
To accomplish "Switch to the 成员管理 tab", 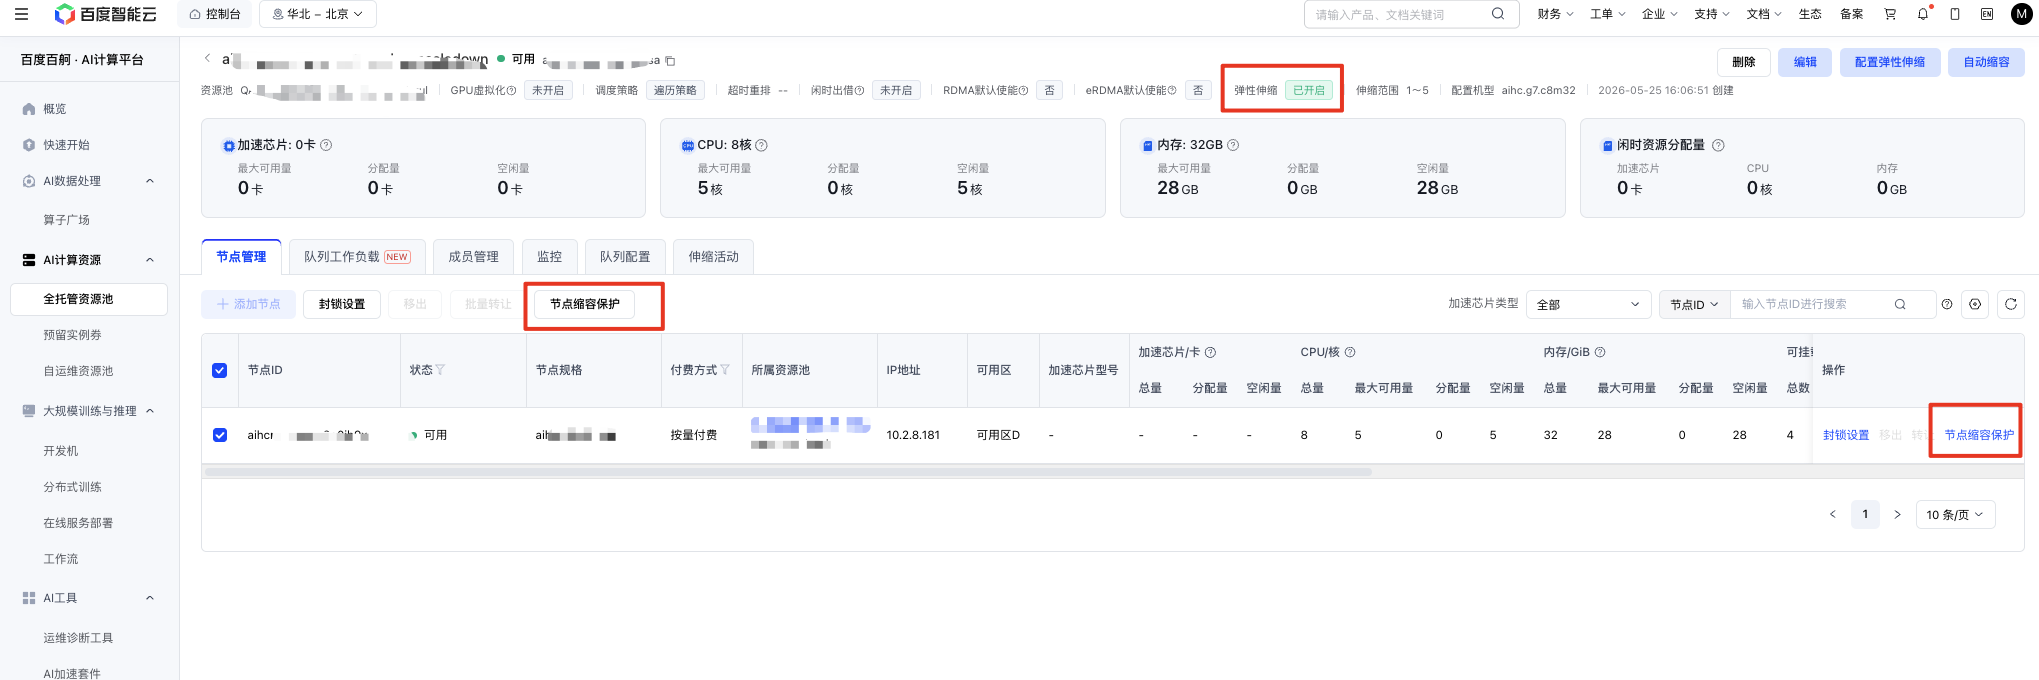I will pos(473,257).
